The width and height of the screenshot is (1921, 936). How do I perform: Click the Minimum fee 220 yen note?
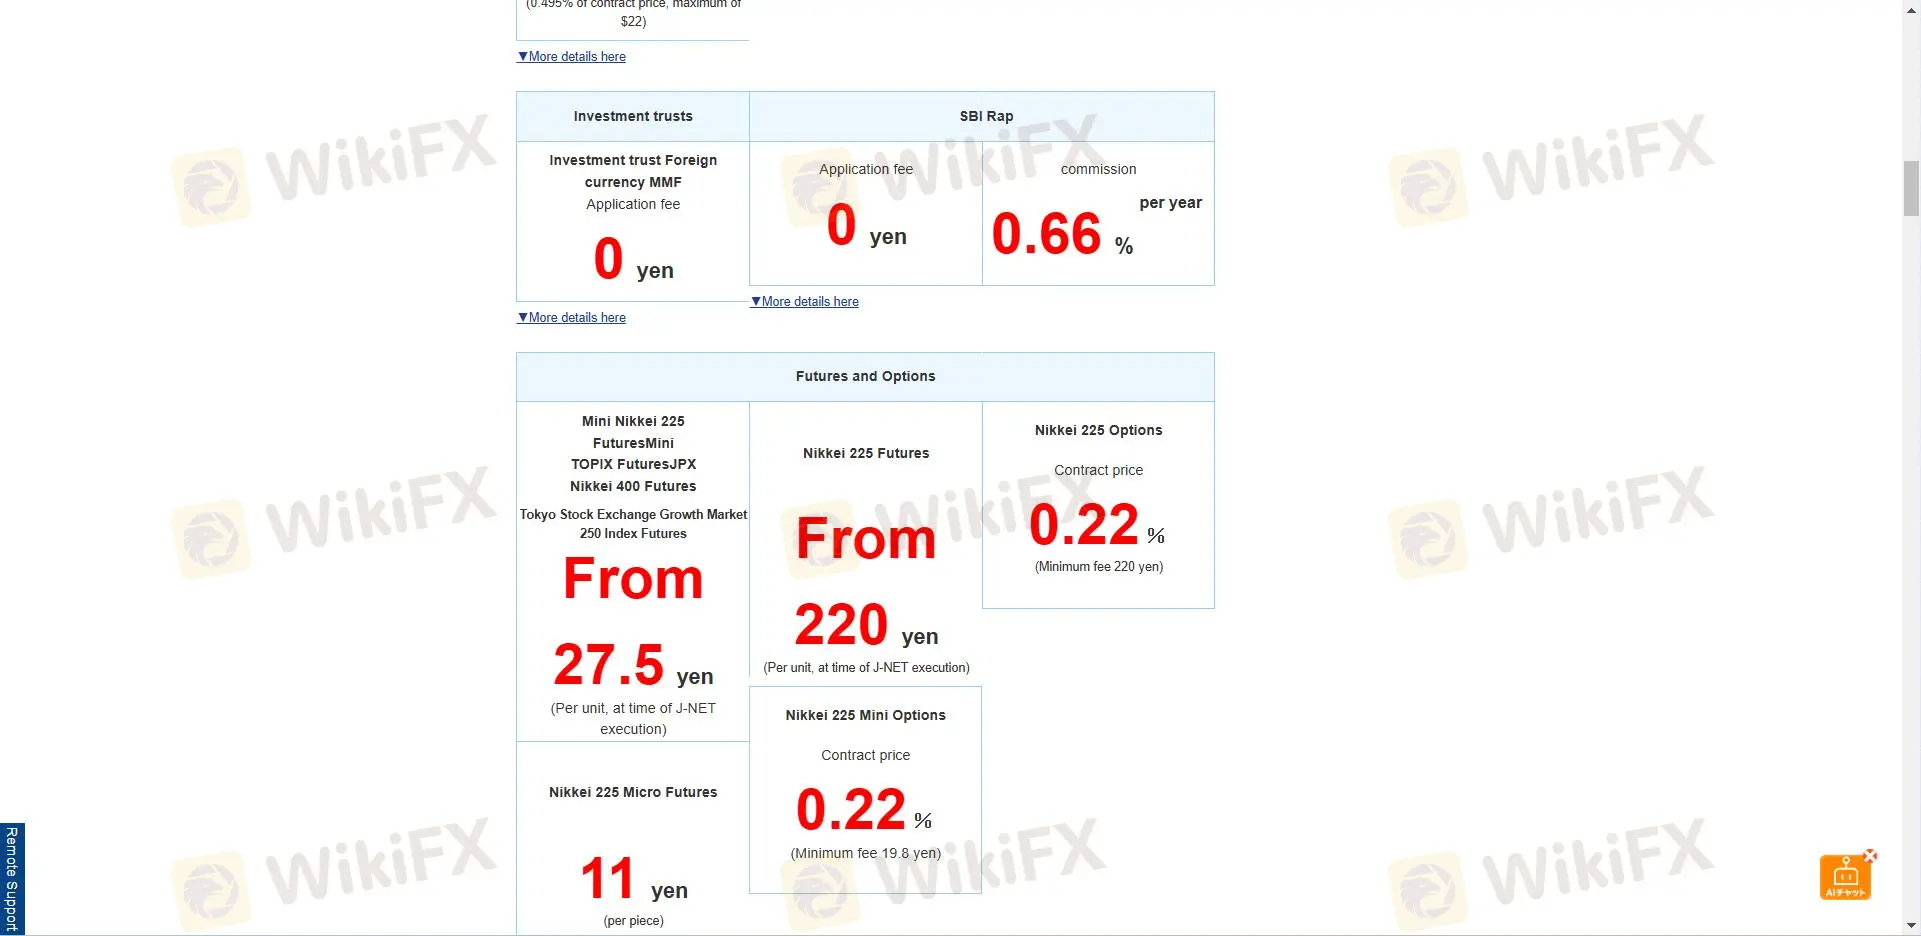coord(1098,567)
